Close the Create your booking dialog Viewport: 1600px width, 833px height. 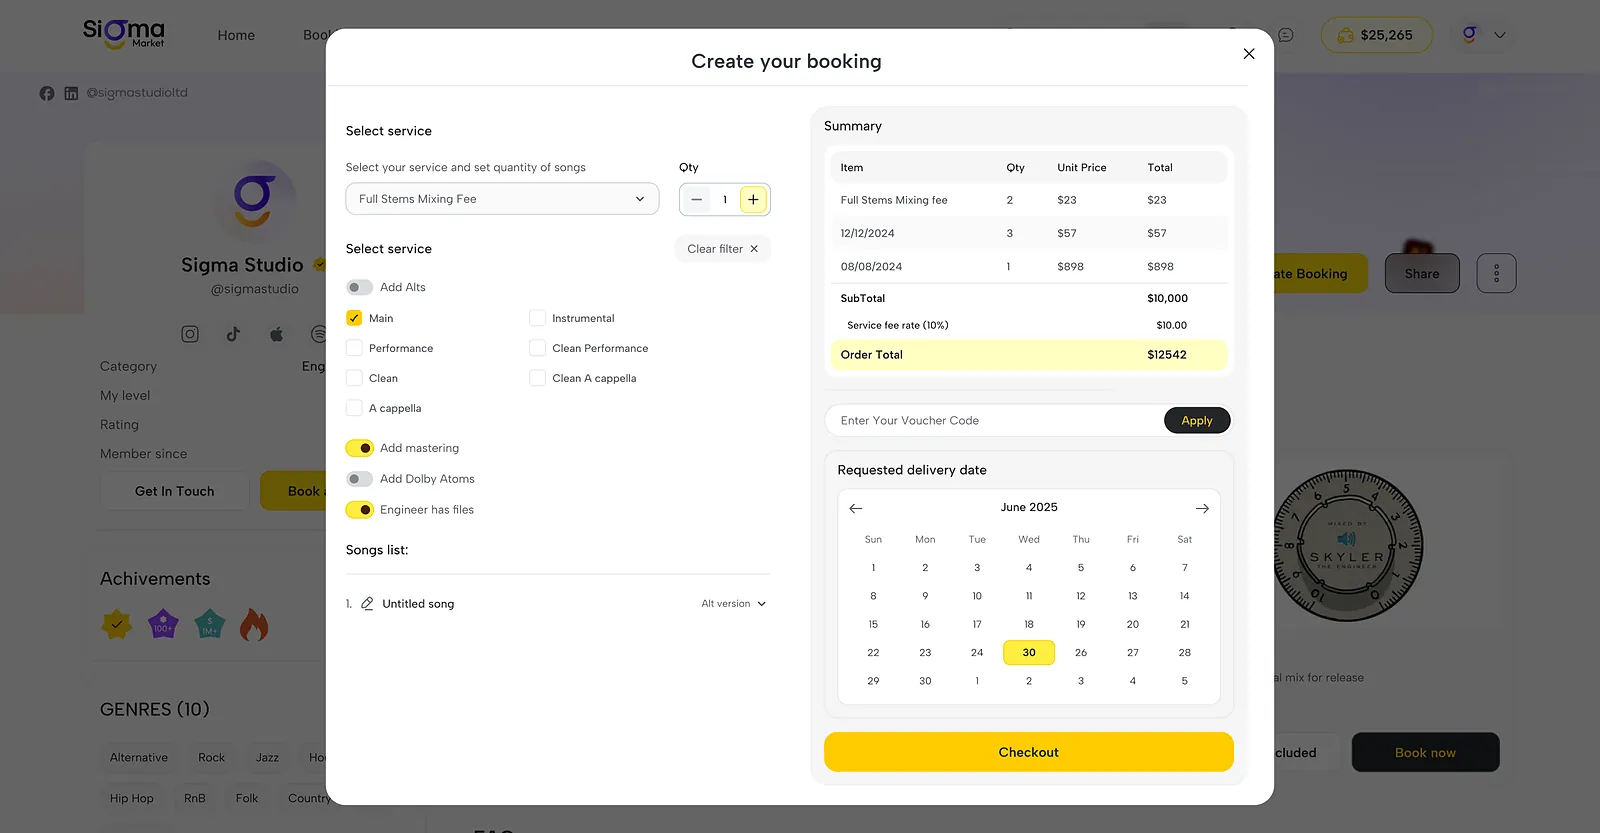coord(1249,54)
